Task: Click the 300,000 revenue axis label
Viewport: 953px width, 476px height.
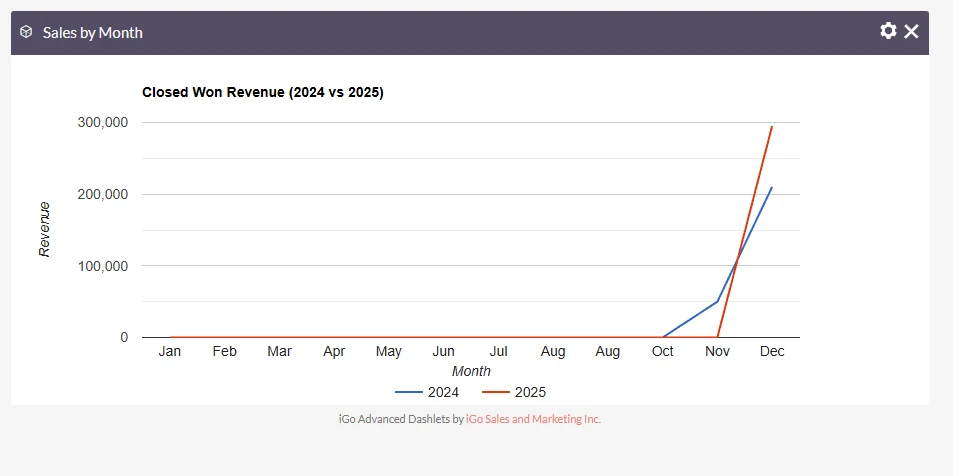Action: [x=102, y=122]
